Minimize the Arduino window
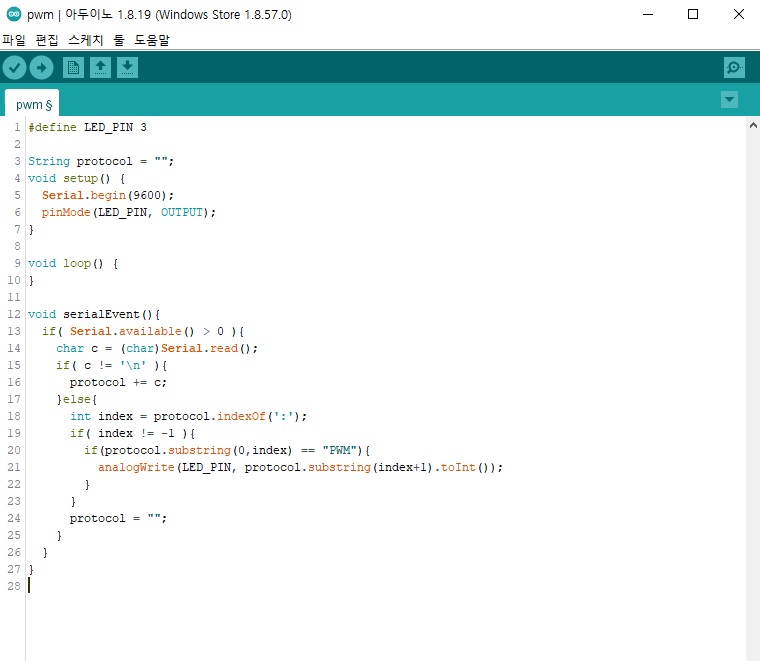The width and height of the screenshot is (760, 661). pyautogui.click(x=648, y=14)
